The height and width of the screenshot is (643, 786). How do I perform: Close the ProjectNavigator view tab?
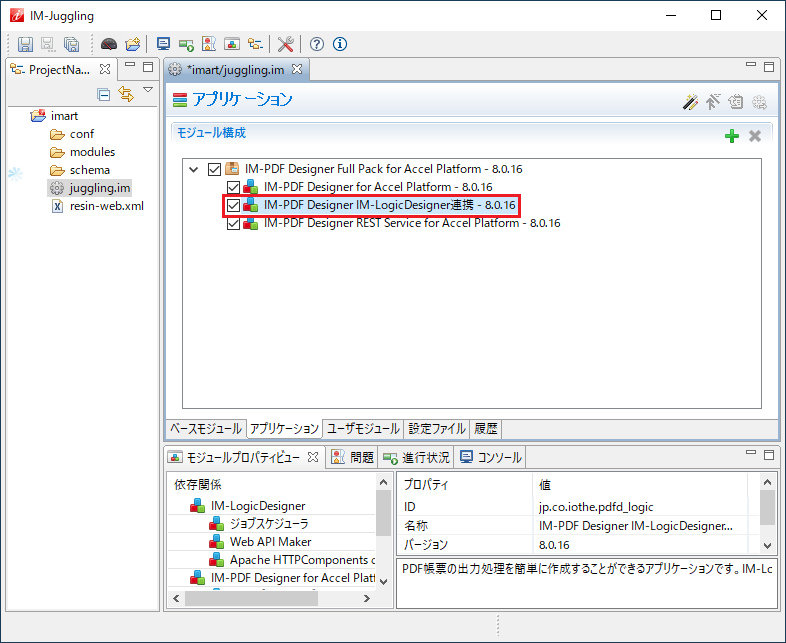point(105,69)
